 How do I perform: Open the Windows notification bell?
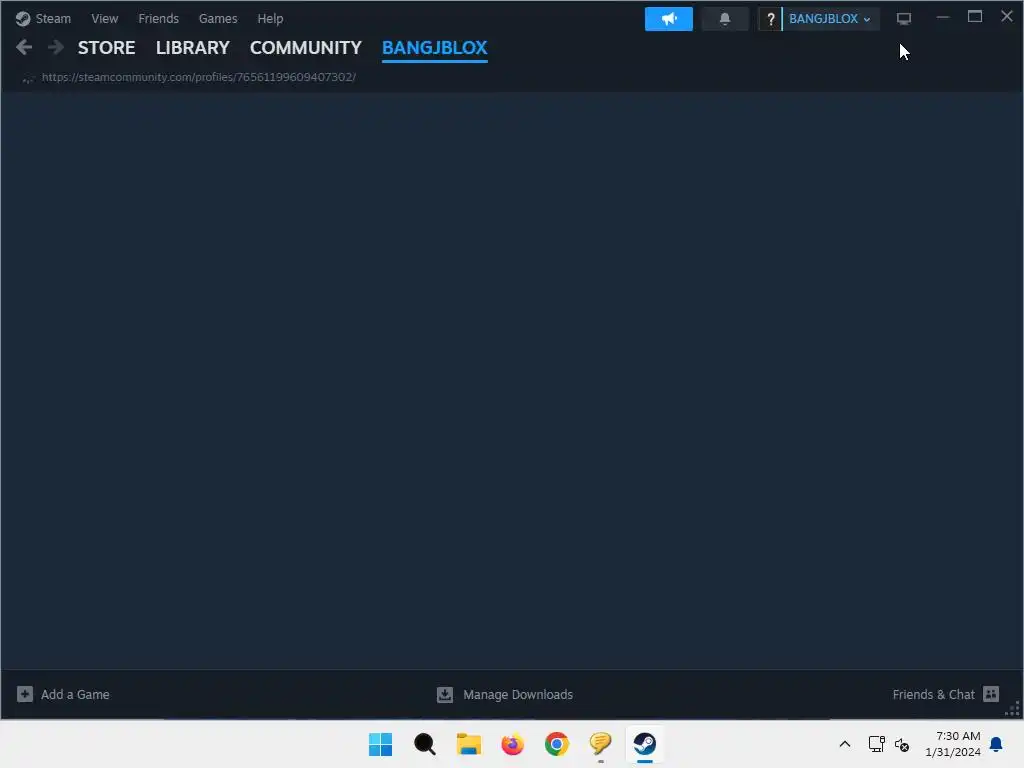[x=997, y=744]
